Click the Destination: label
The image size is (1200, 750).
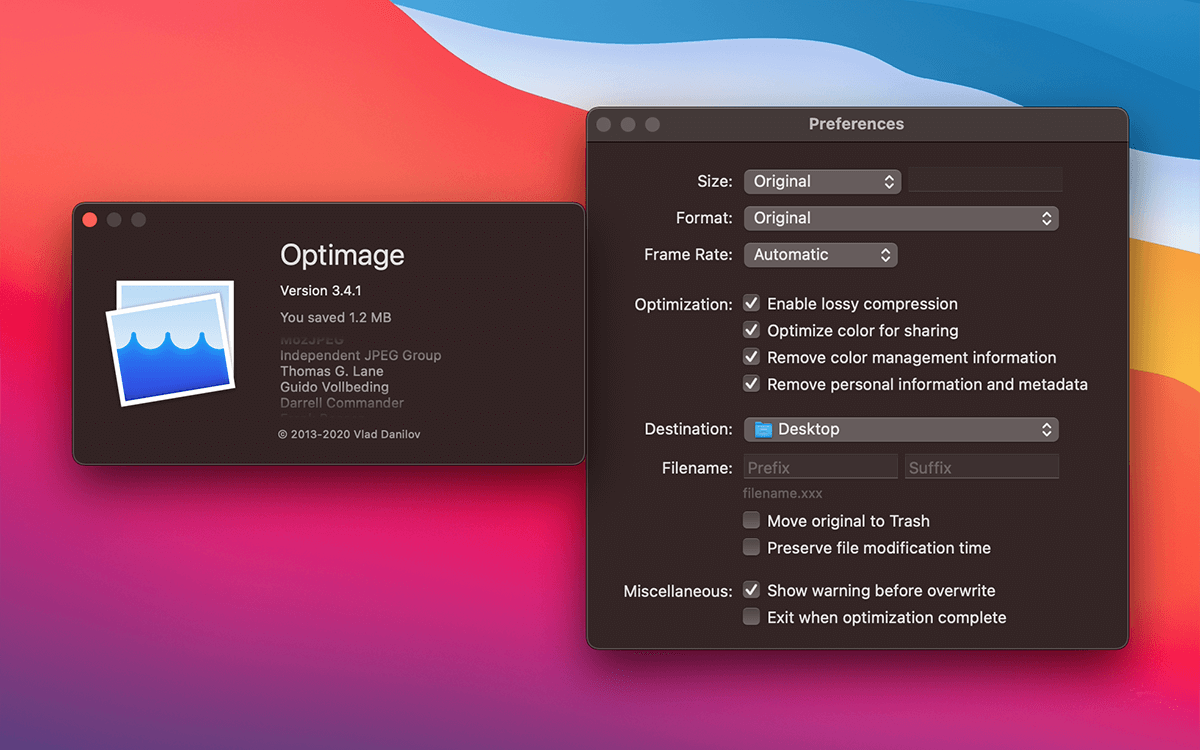[x=688, y=429]
